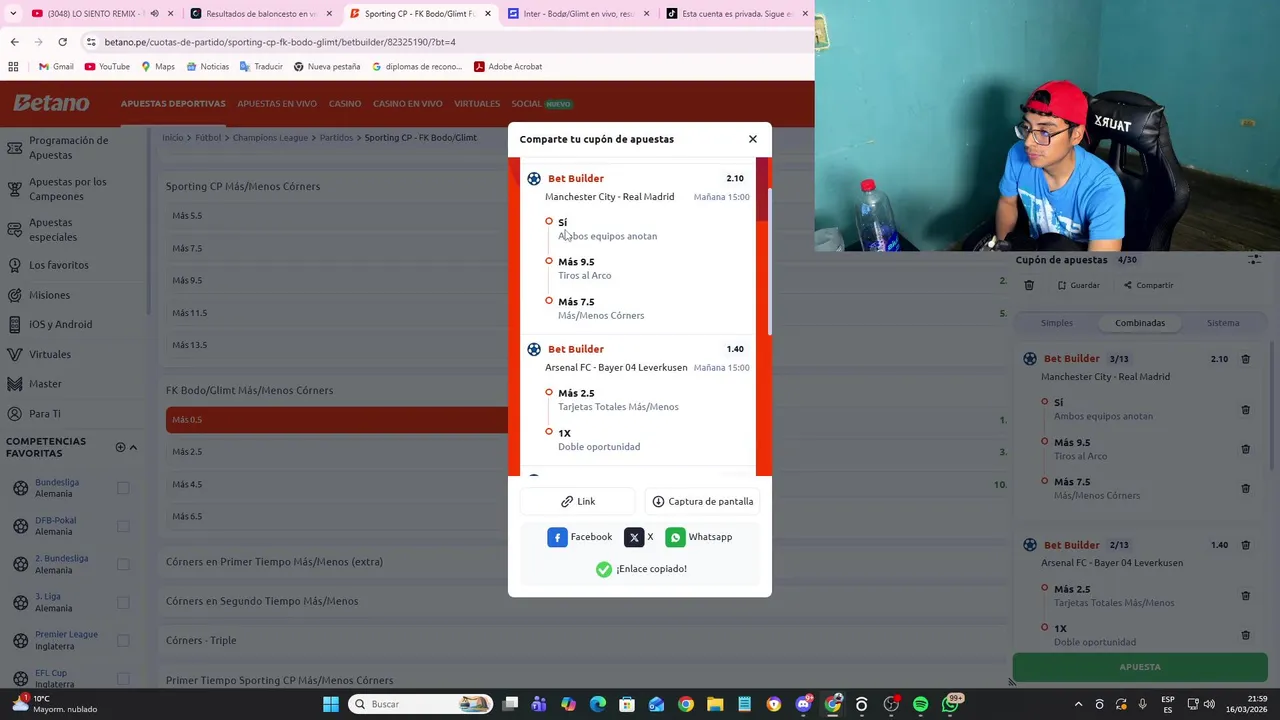The height and width of the screenshot is (720, 1280).
Task: Tick 3. Liga checkbox
Action: 123,602
